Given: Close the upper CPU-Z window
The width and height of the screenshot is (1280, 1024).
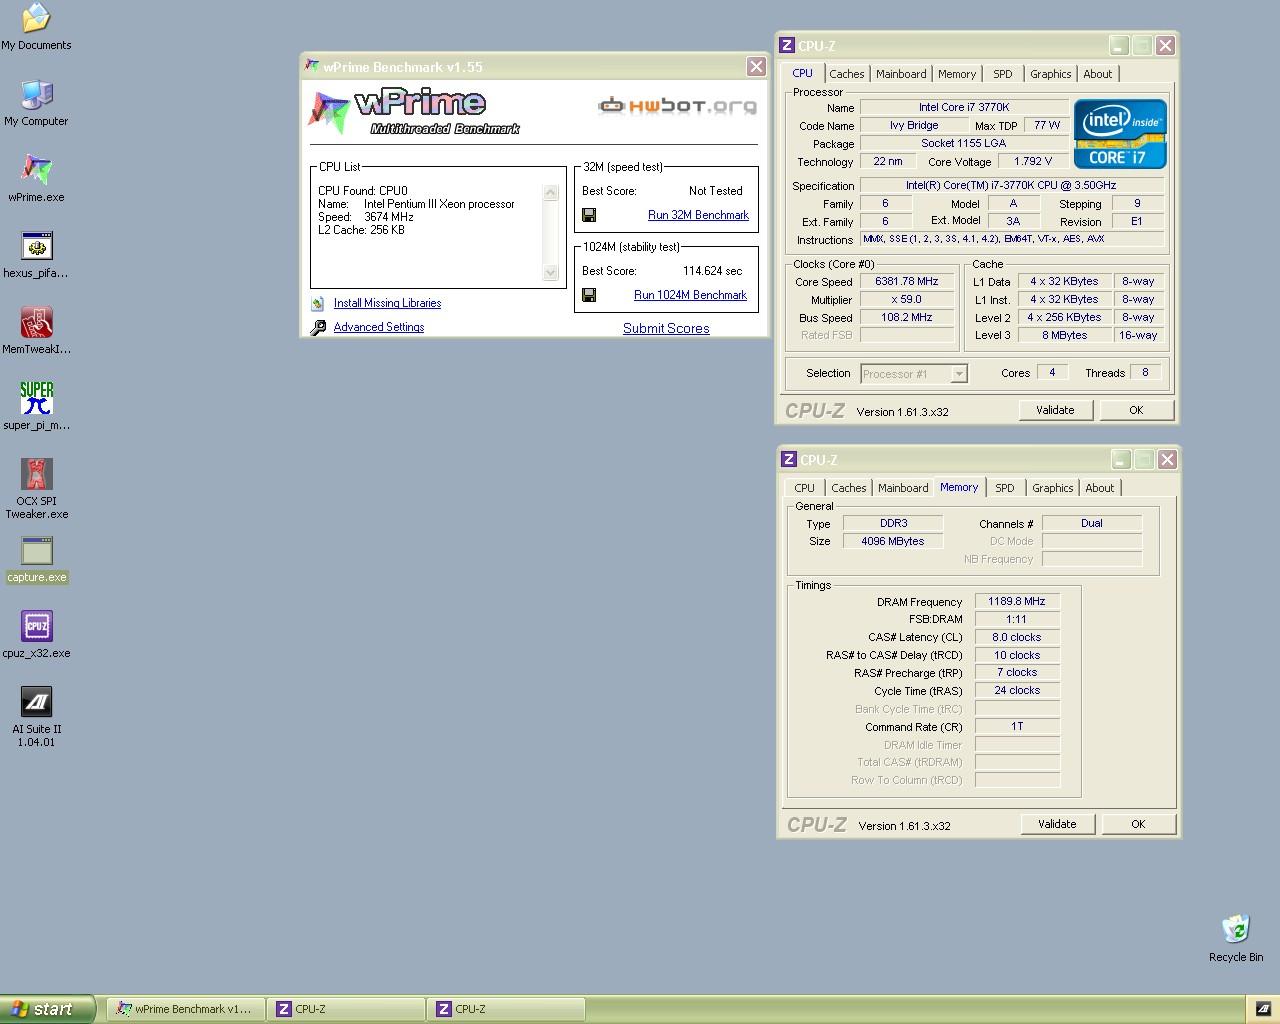Looking at the screenshot, I should [x=1165, y=45].
